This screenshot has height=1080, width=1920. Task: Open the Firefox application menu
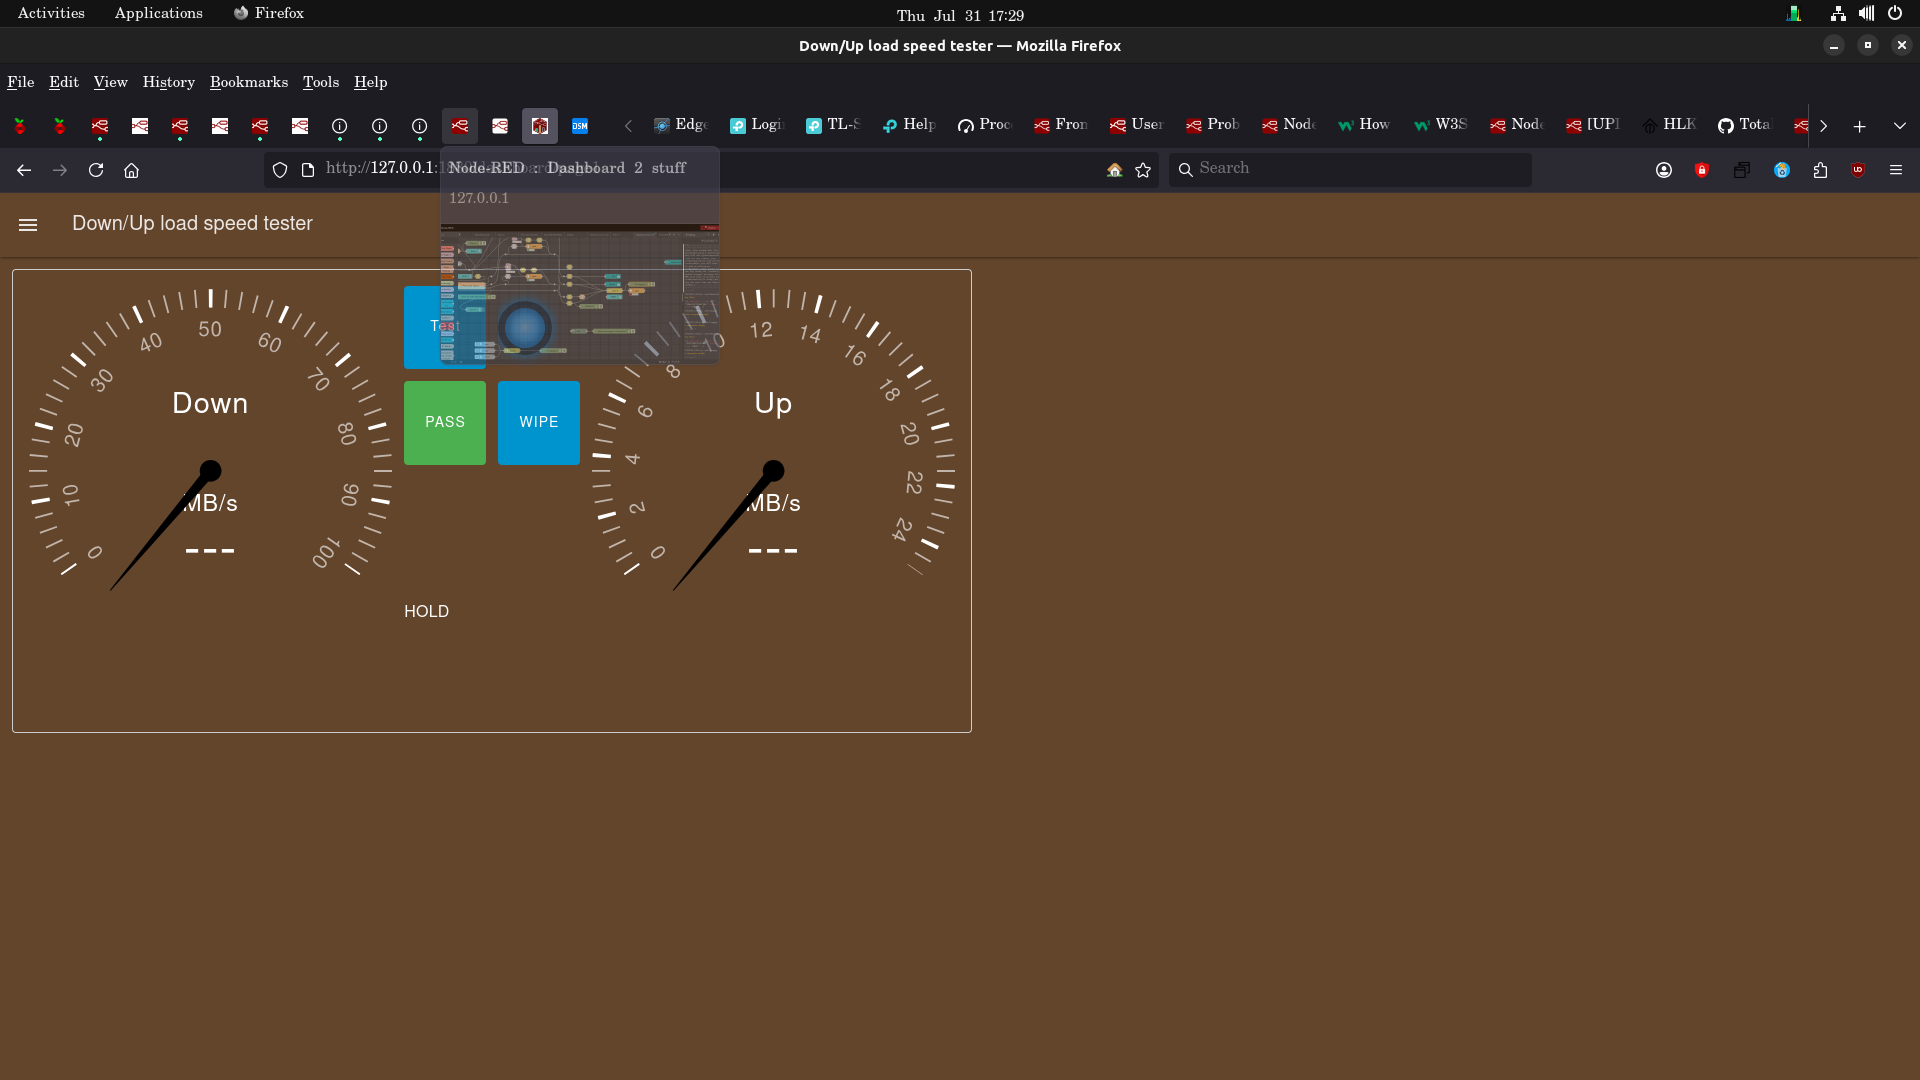pos(1896,170)
